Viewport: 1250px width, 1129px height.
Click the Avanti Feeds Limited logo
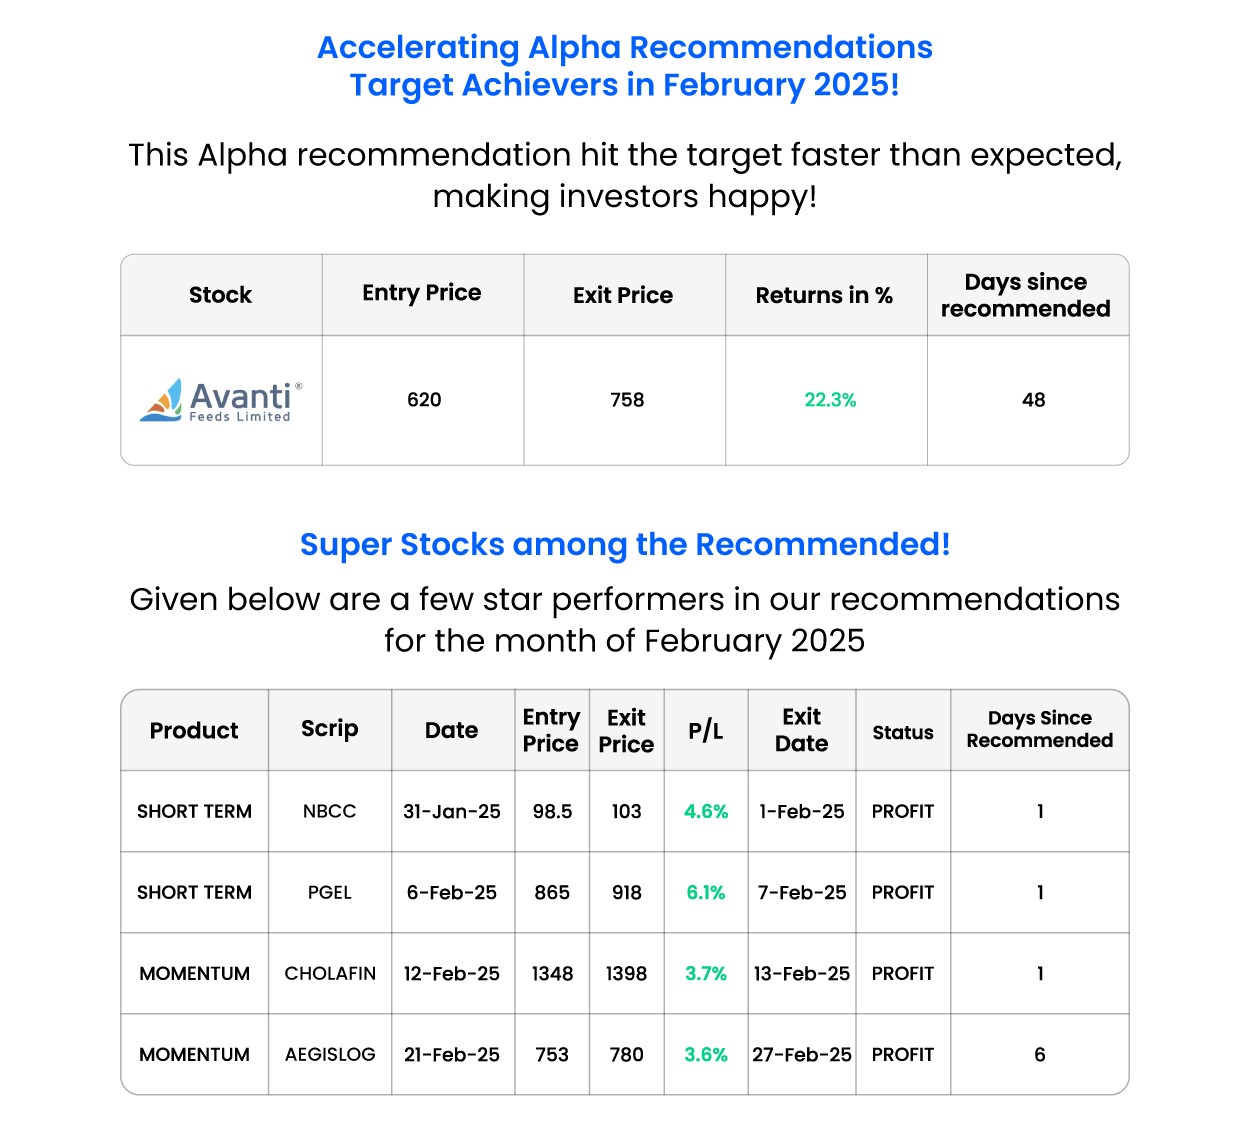(221, 400)
